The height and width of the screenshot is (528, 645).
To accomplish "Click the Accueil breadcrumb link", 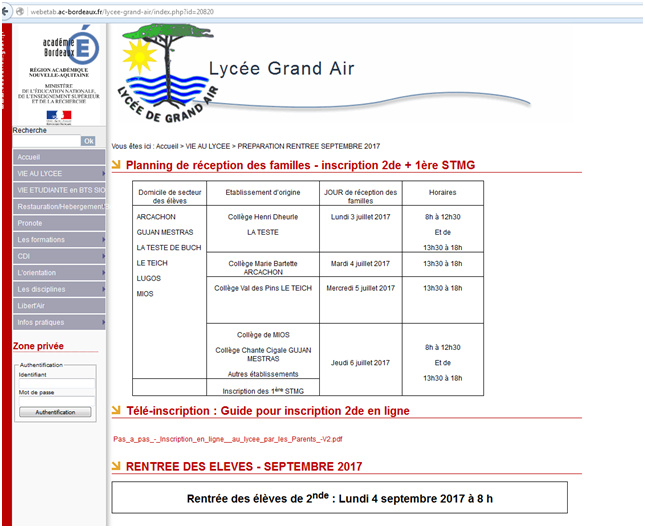I will tap(167, 146).
